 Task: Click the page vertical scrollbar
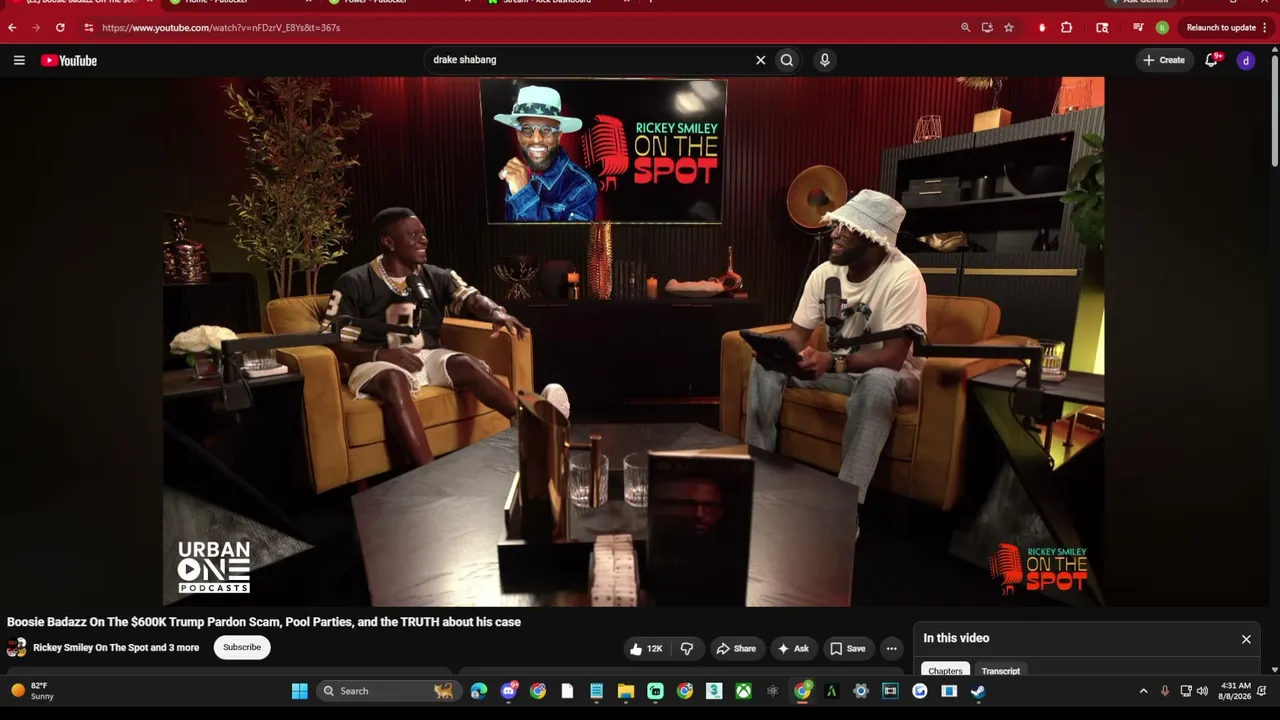(x=1275, y=110)
